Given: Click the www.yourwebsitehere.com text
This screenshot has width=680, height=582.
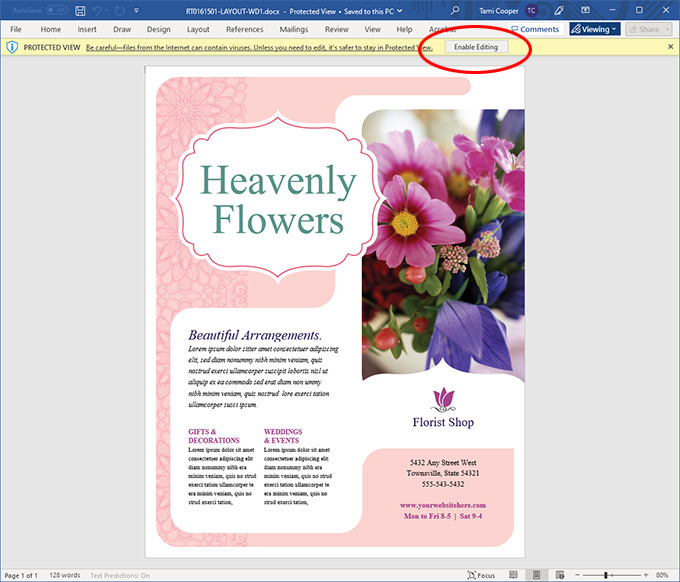Looking at the screenshot, I should click(443, 505).
